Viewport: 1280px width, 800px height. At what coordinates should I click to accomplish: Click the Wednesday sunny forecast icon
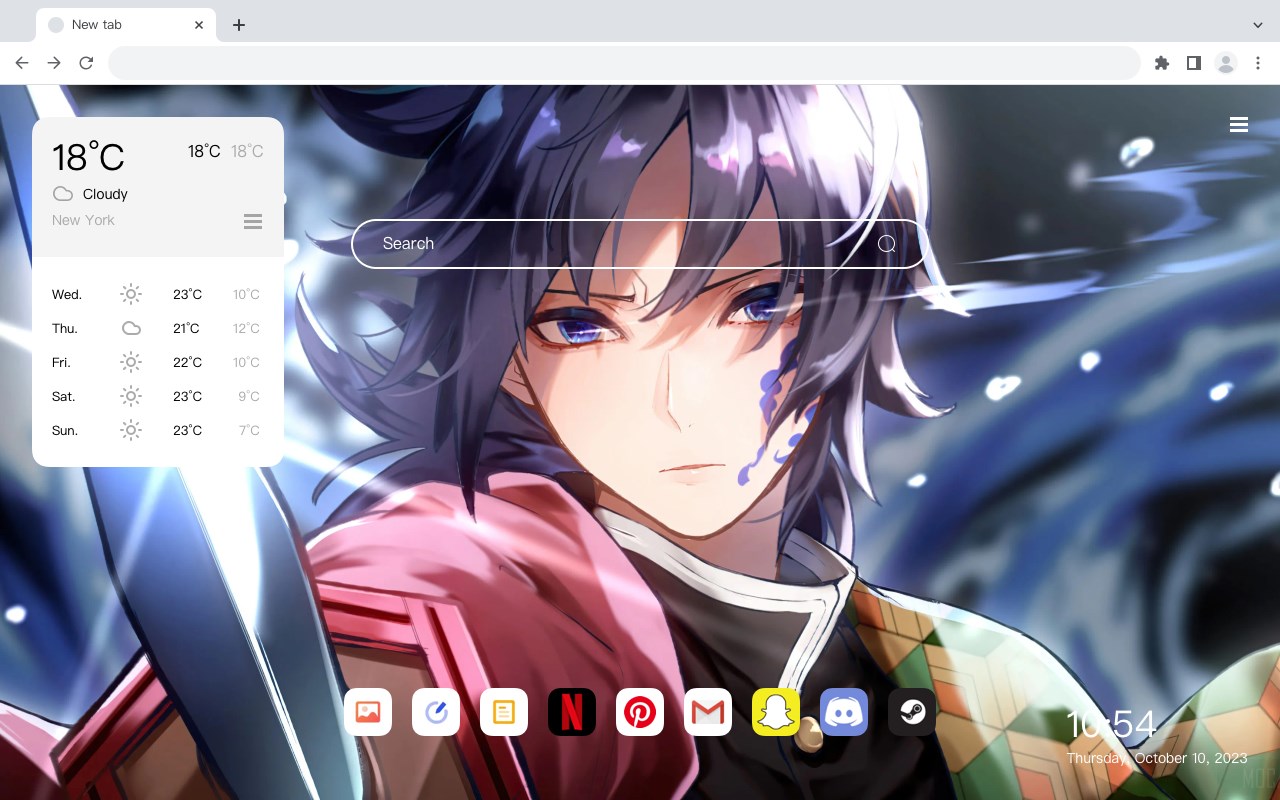[131, 294]
